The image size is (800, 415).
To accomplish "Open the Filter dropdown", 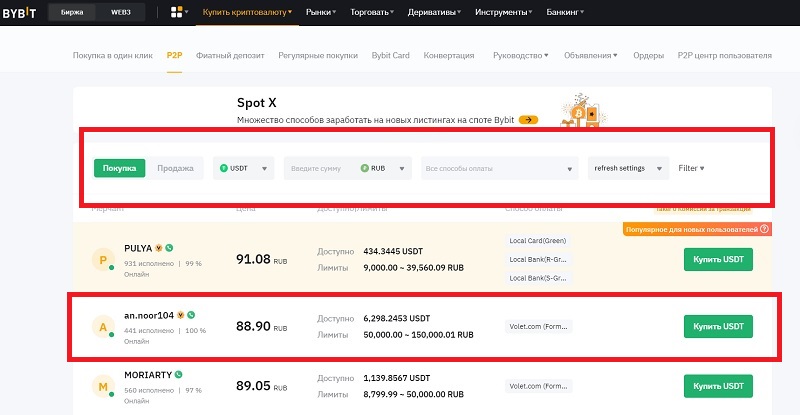I will click(x=691, y=168).
